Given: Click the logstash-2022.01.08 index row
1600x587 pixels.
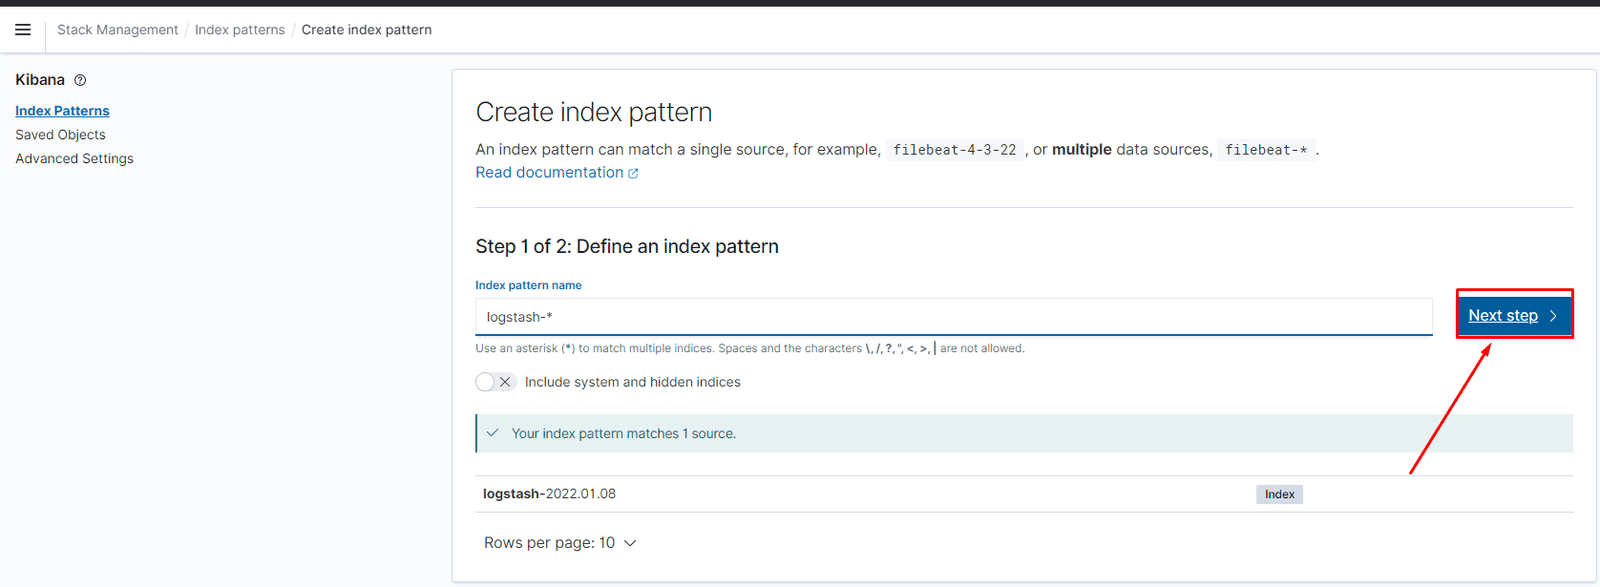Looking at the screenshot, I should 1024,494.
